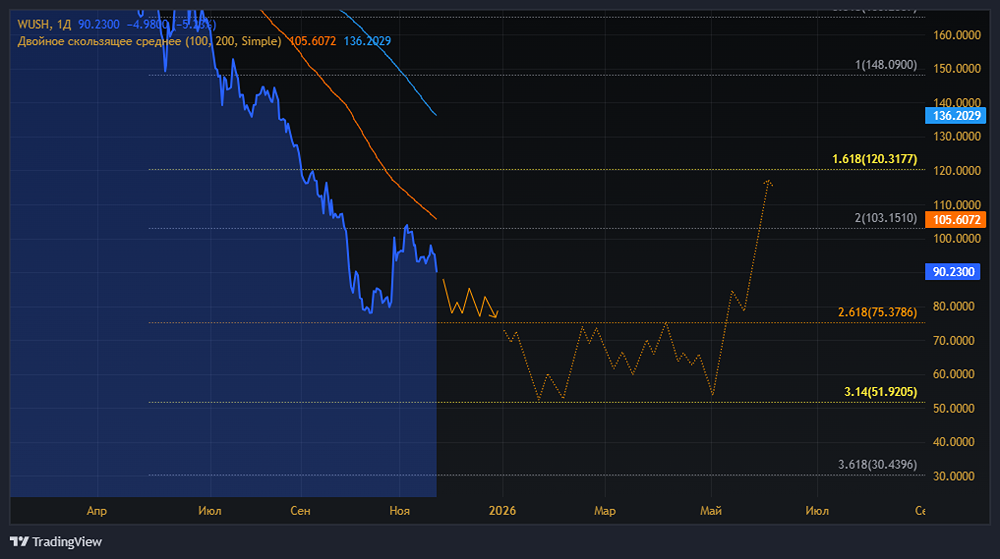Click the 60.0000 price scale label
This screenshot has width=1000, height=559.
click(x=953, y=374)
